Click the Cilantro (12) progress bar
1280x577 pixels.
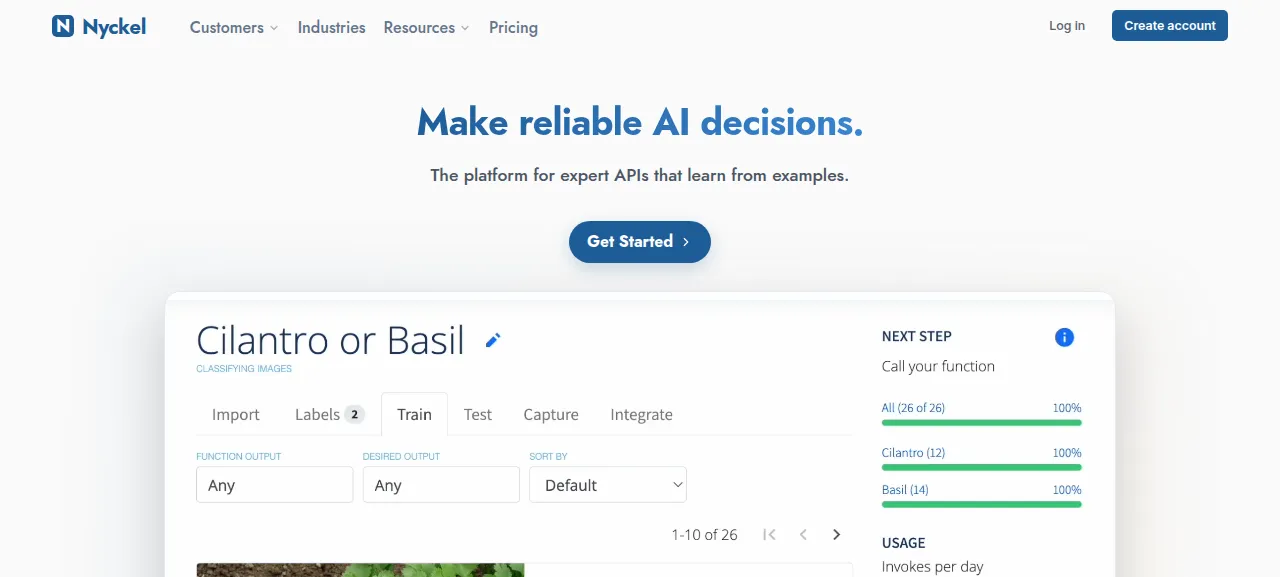(x=981, y=467)
